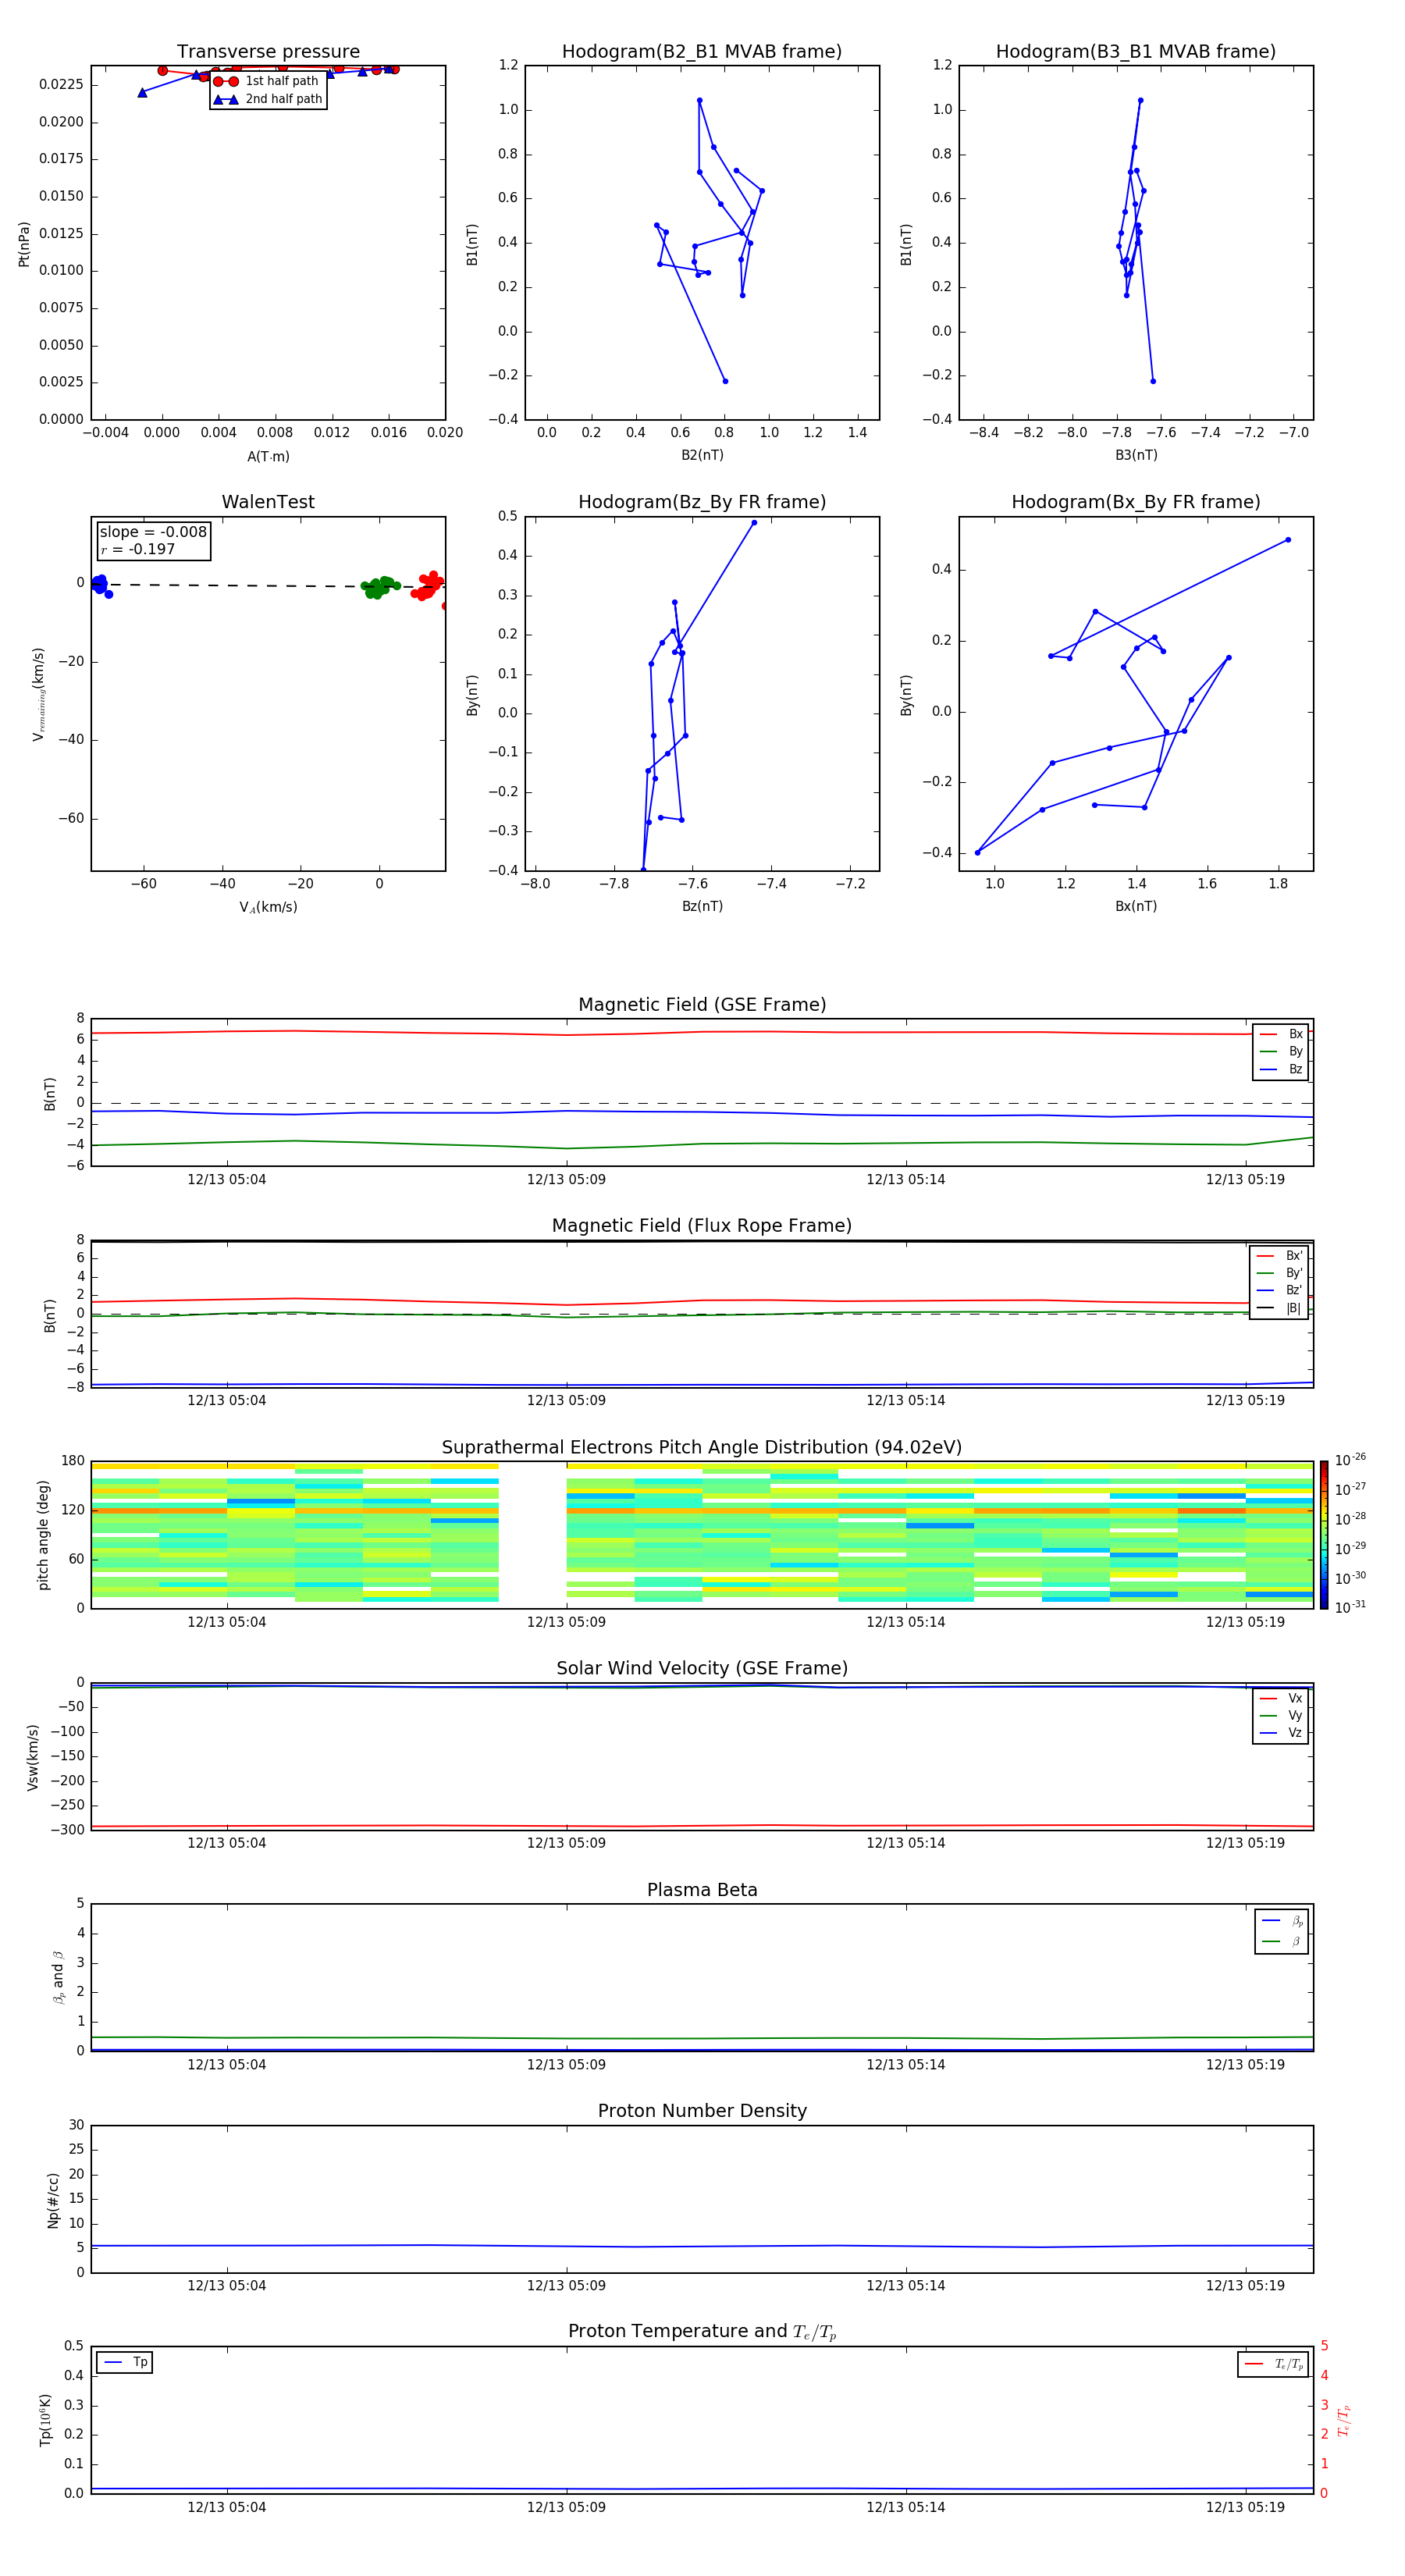Click the "B2(nT)" x-axis label
This screenshot has height=2576, width=1405.
tap(702, 455)
